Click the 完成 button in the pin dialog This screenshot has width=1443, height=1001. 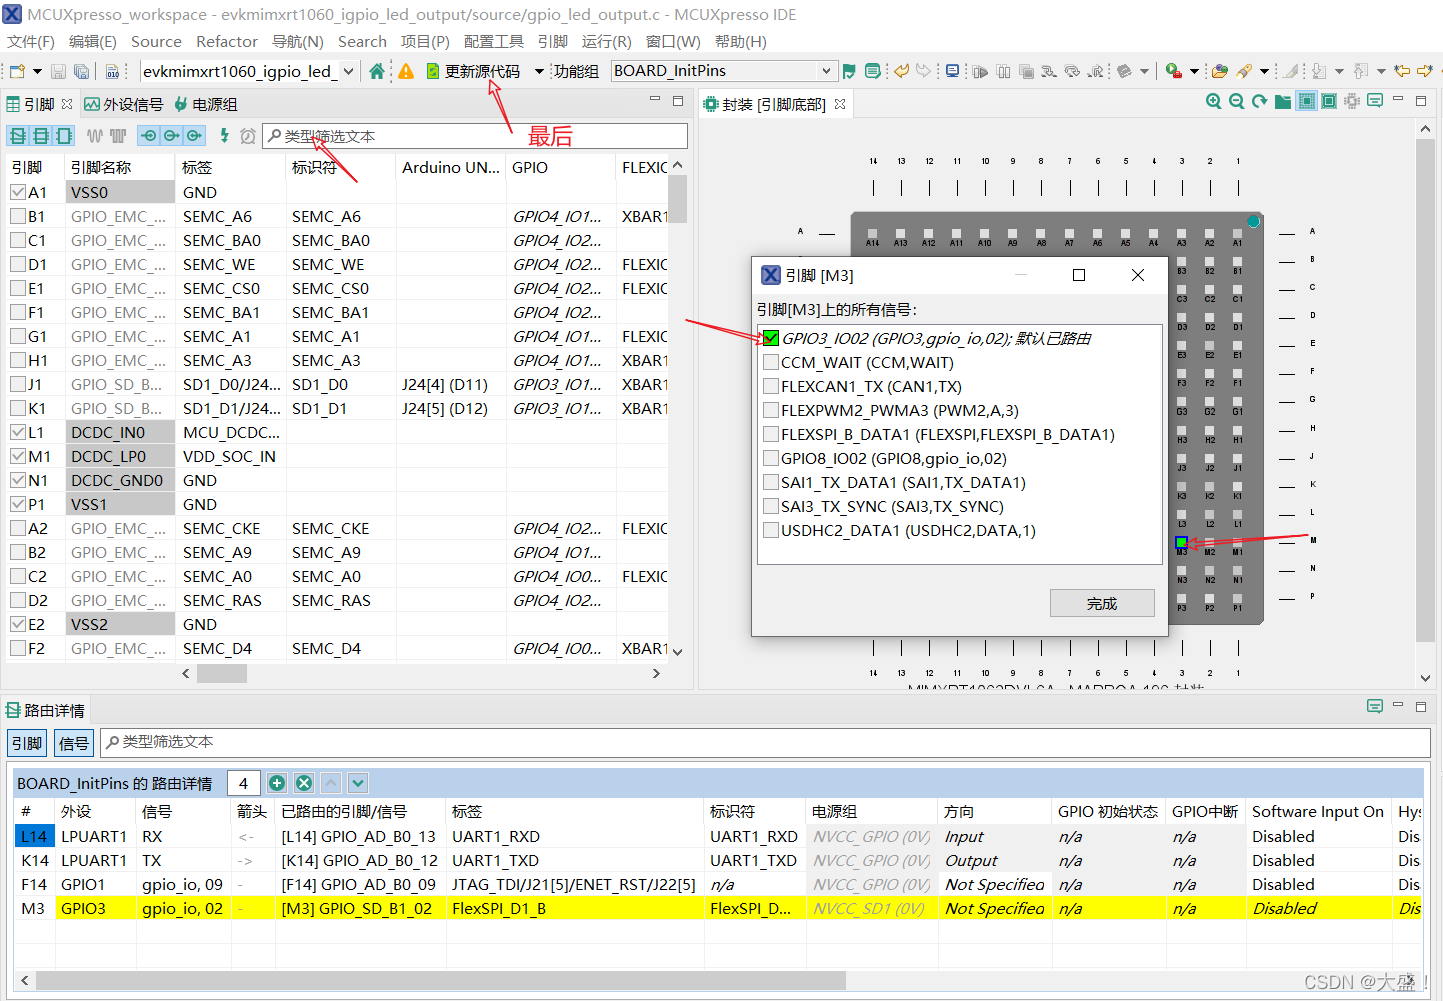[1102, 603]
